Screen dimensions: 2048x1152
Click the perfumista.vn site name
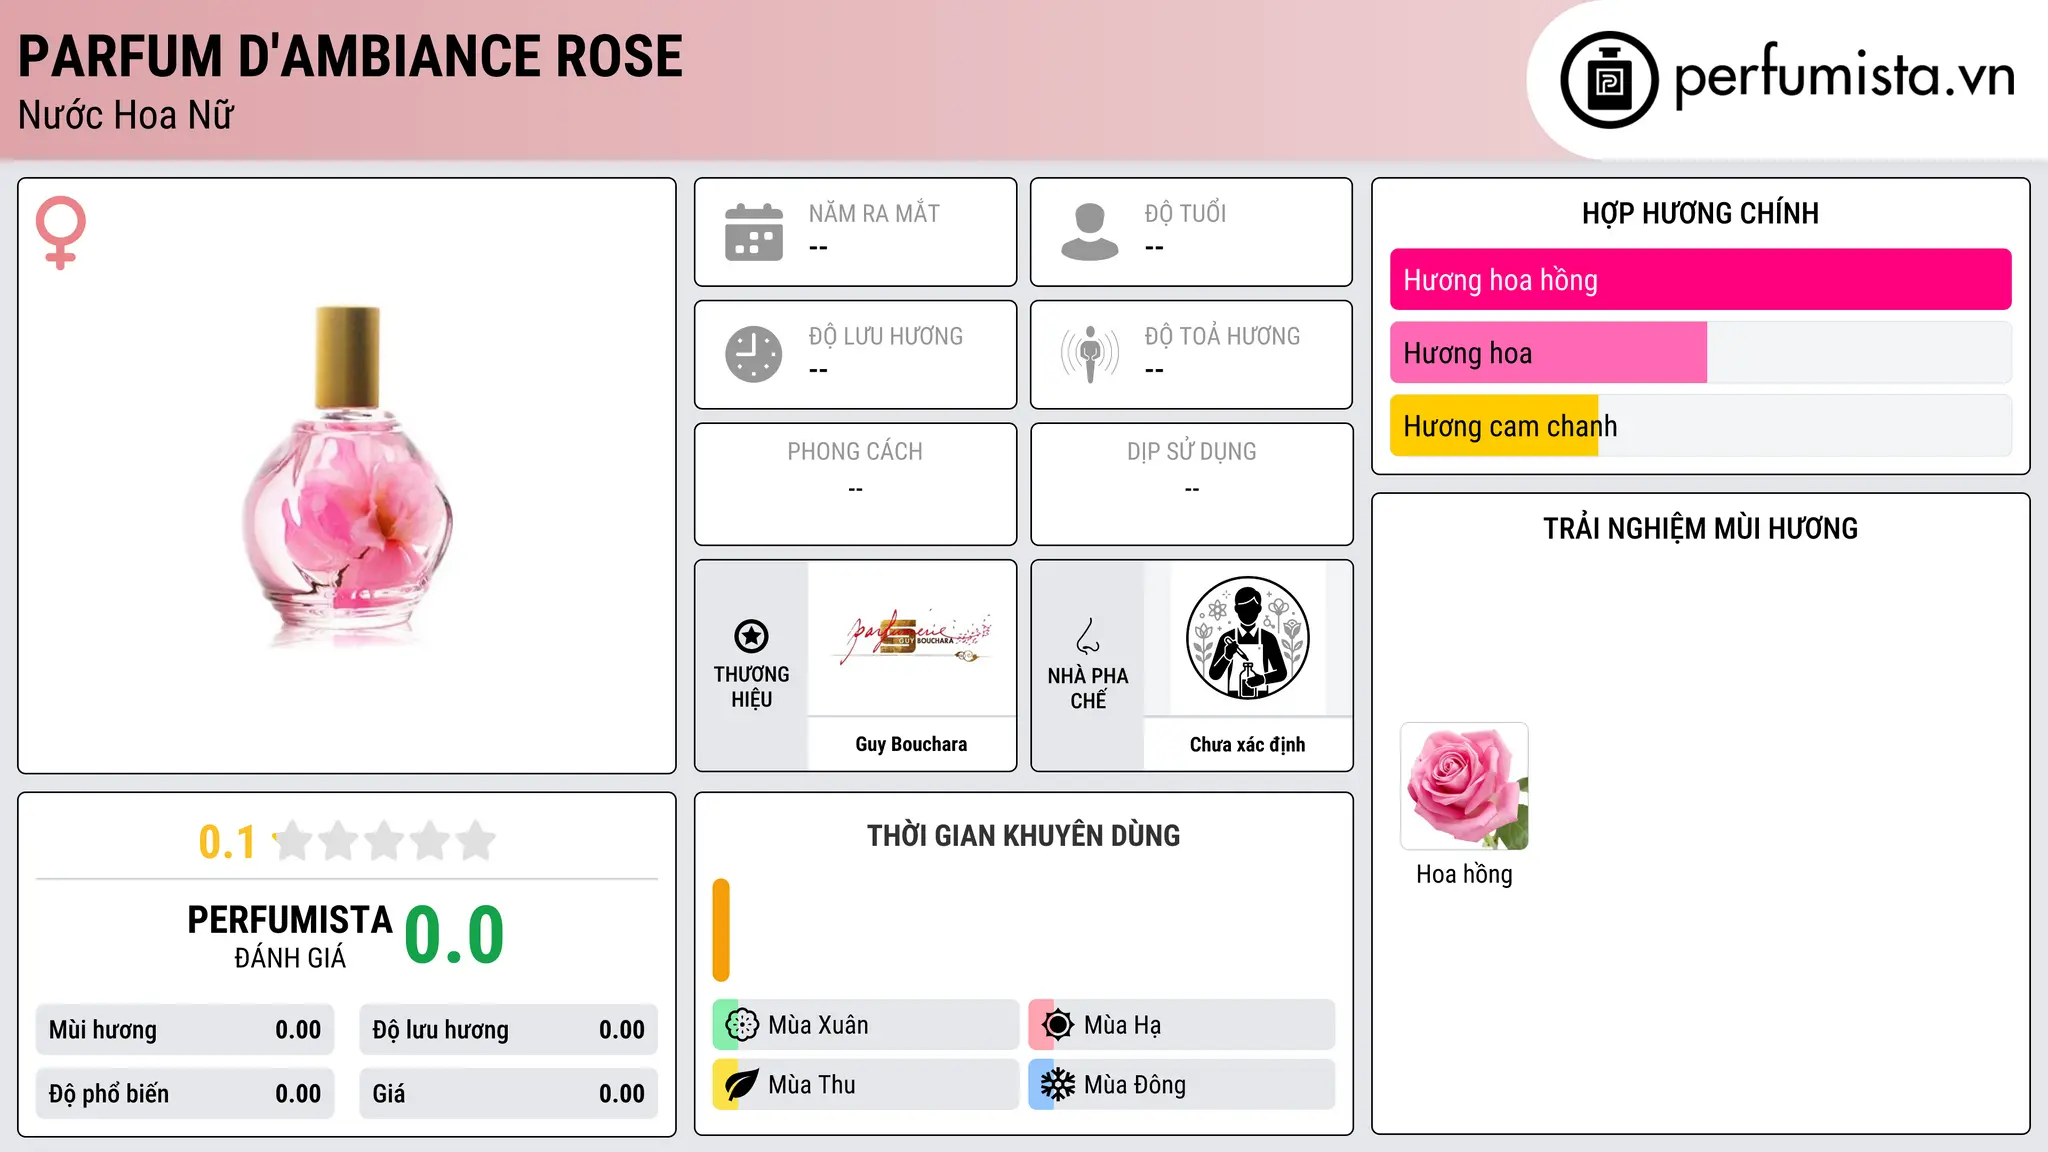(x=1844, y=76)
